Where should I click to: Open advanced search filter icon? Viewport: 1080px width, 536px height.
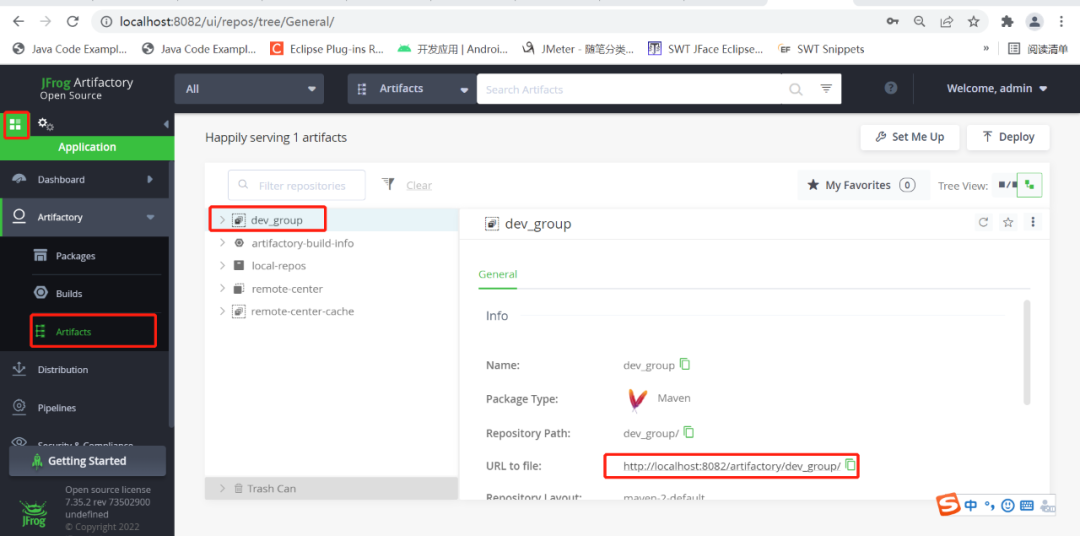[x=827, y=89]
